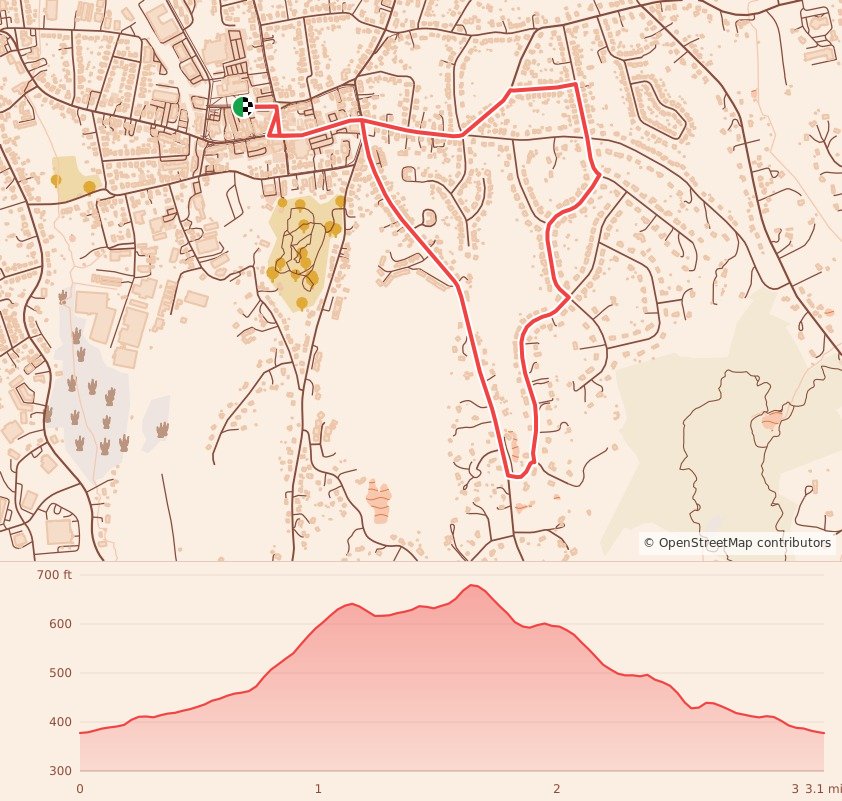Screen dimensions: 842x801
Task: Click the '2' mile distance axis label
Action: coord(556,789)
